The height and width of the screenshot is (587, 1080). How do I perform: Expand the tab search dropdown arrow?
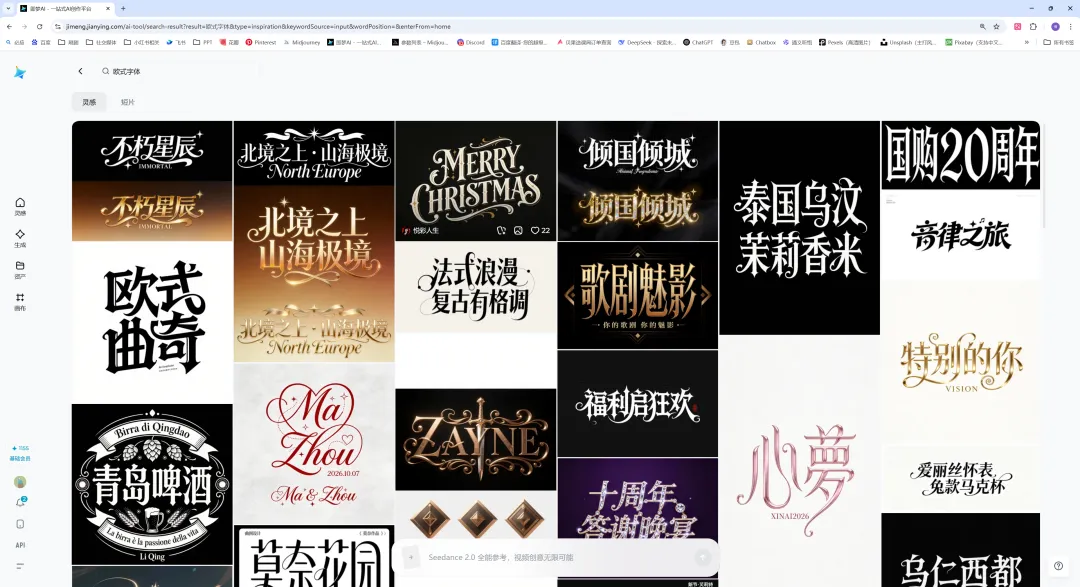(8, 8)
